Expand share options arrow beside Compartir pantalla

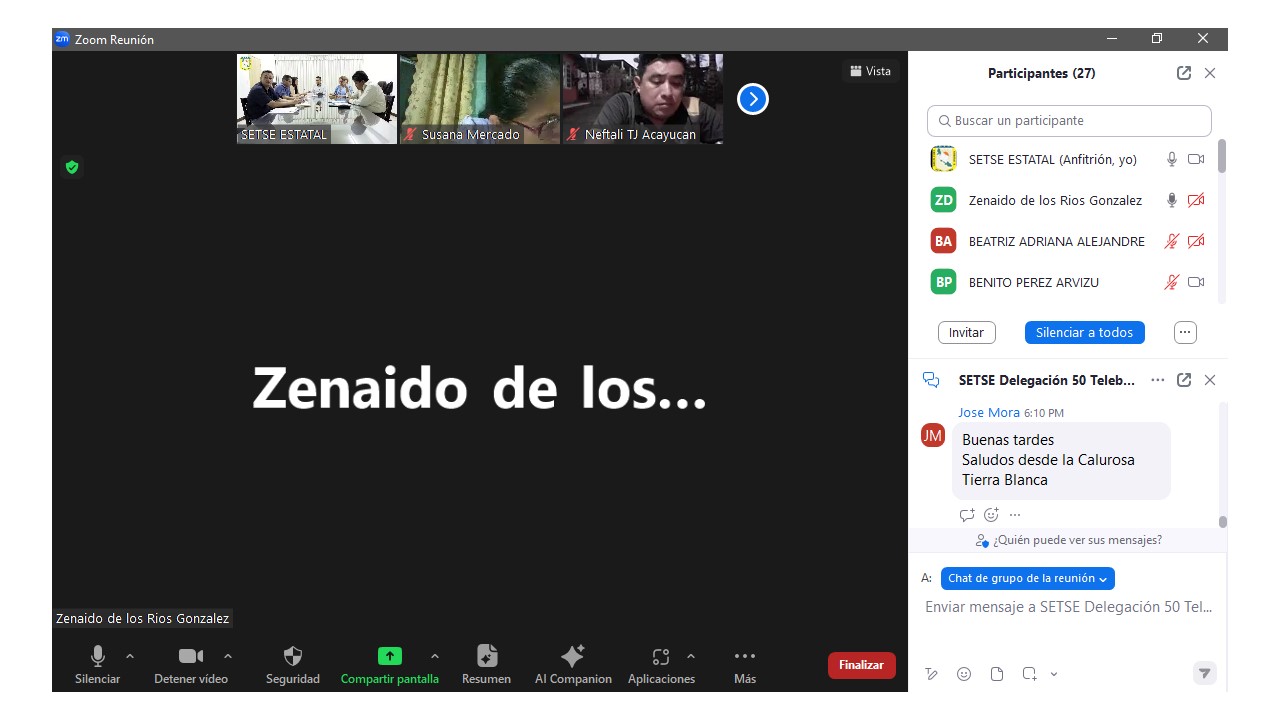pyautogui.click(x=434, y=656)
